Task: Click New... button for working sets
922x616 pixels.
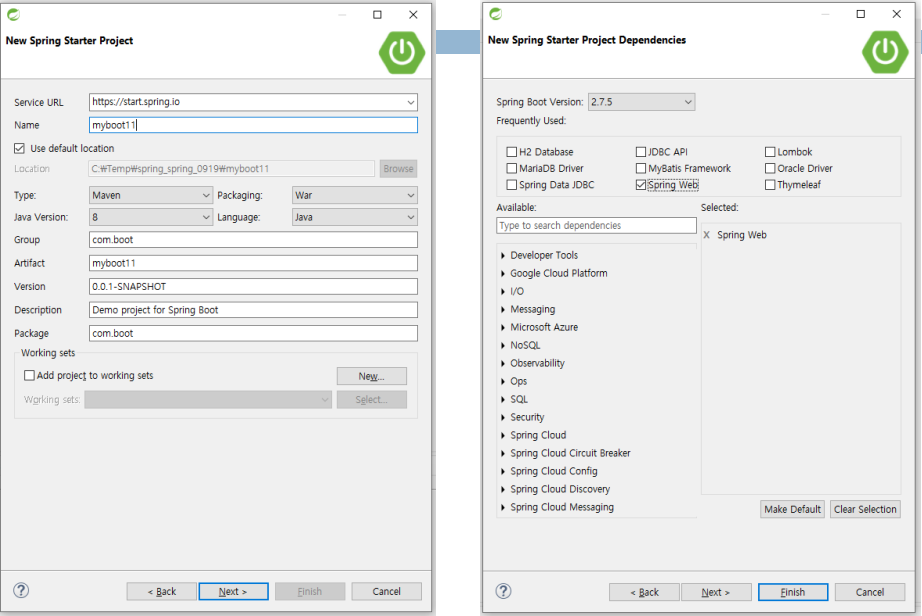Action: pyautogui.click(x=371, y=376)
